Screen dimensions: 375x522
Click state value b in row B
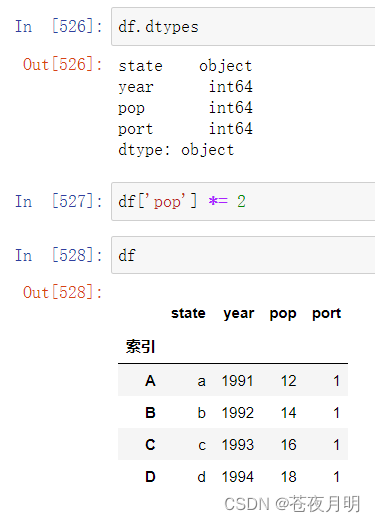pyautogui.click(x=201, y=413)
